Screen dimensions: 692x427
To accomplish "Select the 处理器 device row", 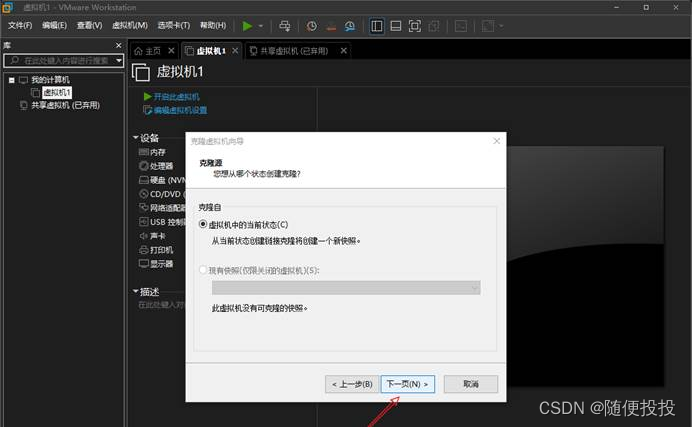I will click(x=156, y=166).
